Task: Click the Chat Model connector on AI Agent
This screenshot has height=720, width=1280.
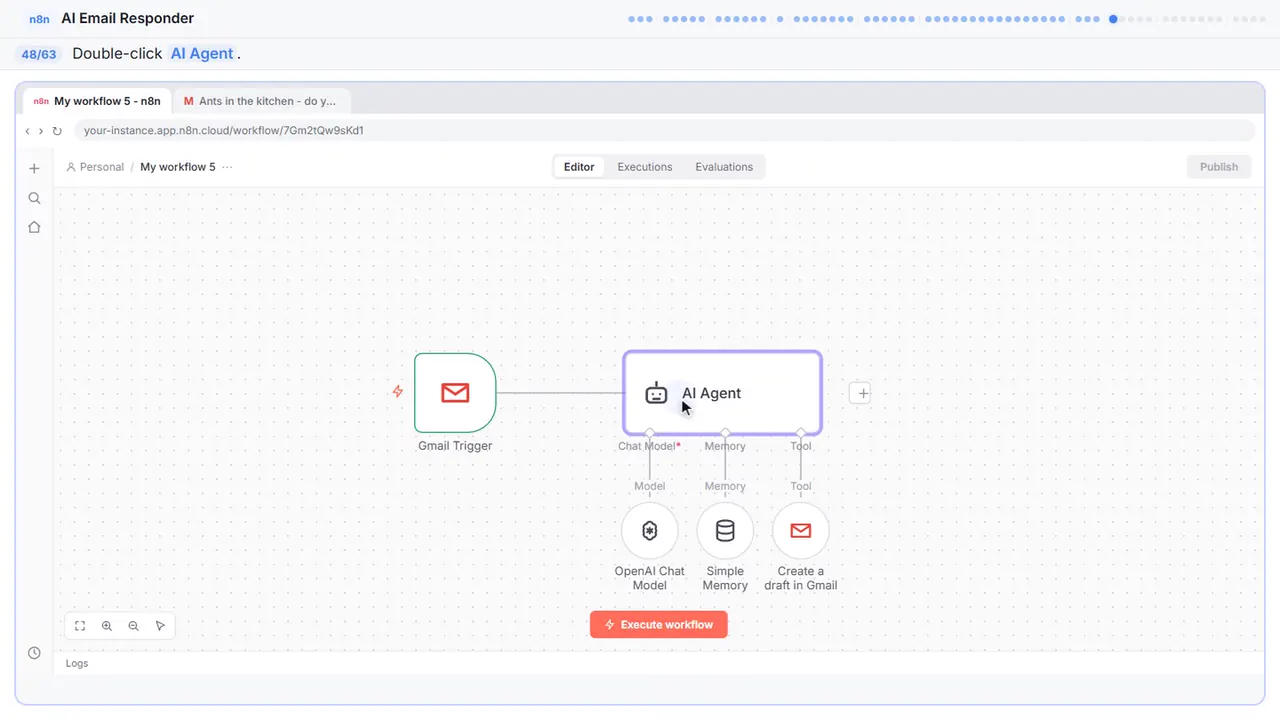Action: [x=650, y=433]
